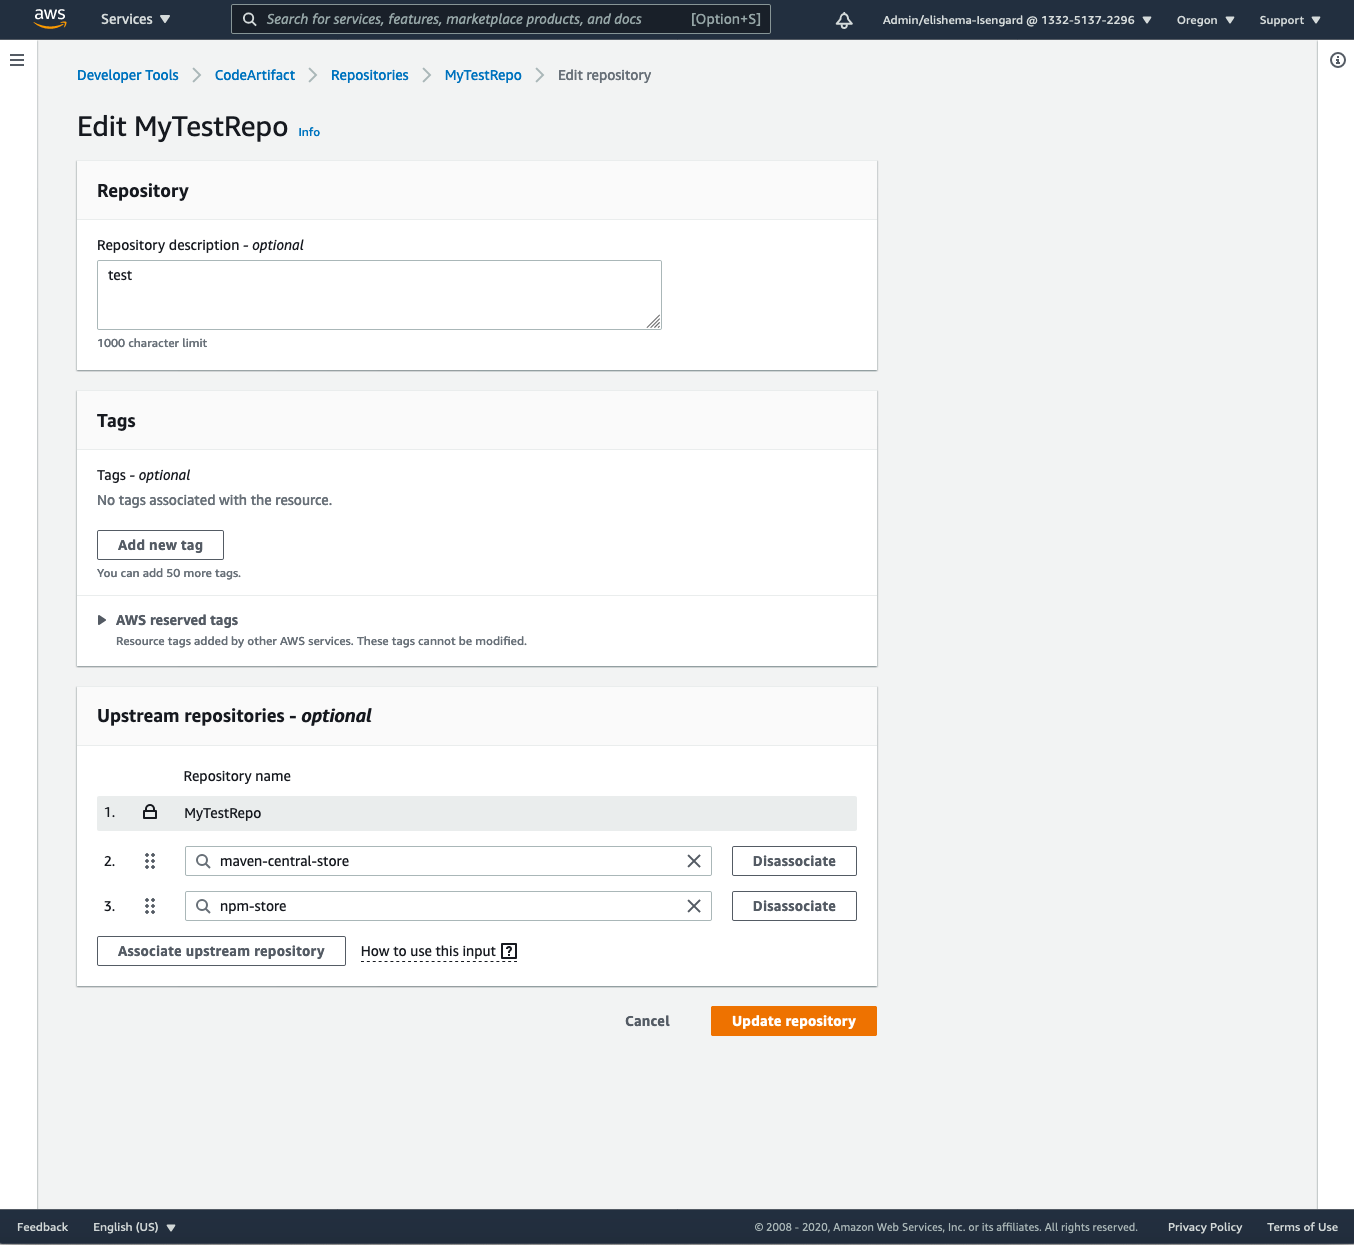Screen dimensions: 1354x1245
Task: Click Associate upstream repository button
Action: click(x=221, y=951)
